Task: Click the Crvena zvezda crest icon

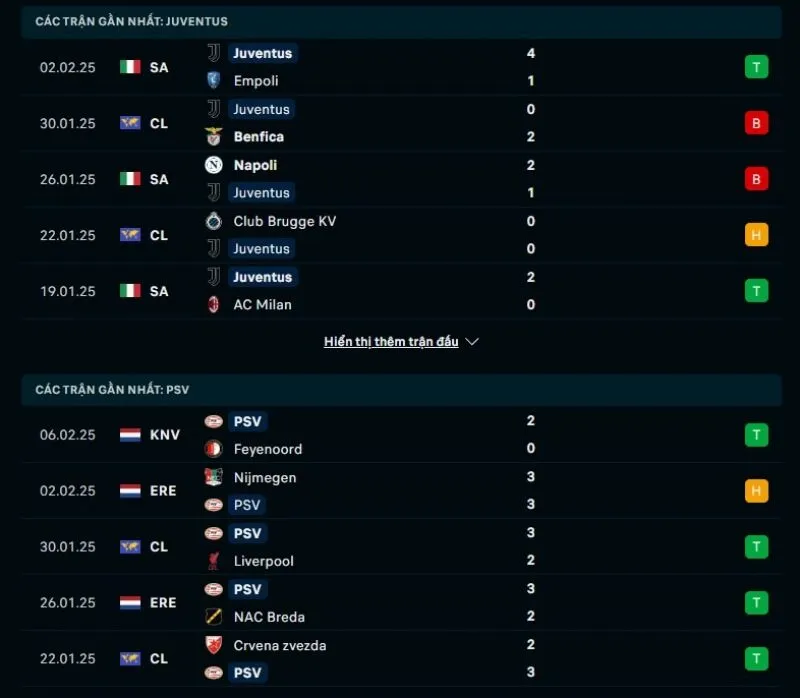Action: (x=213, y=646)
